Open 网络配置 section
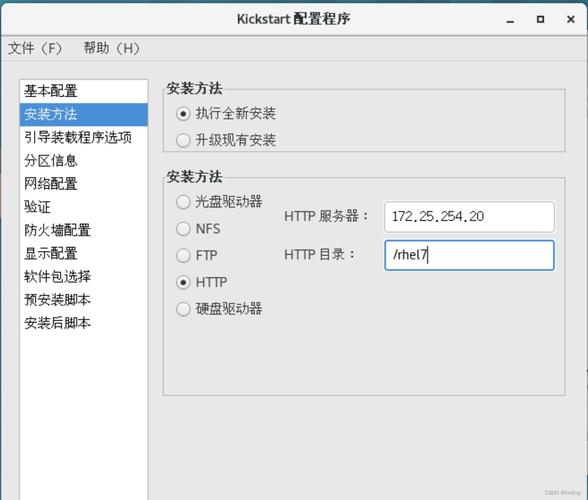The width and height of the screenshot is (588, 500). (x=84, y=184)
